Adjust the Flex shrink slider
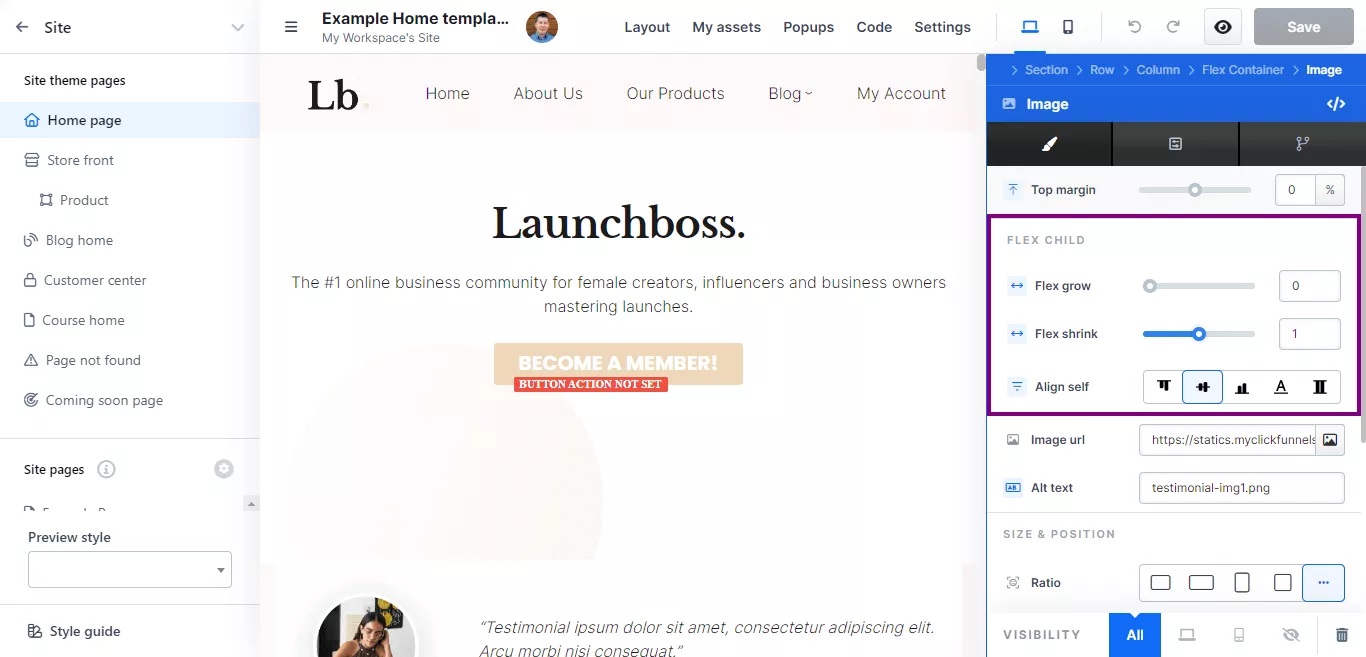This screenshot has height=657, width=1366. [1199, 334]
